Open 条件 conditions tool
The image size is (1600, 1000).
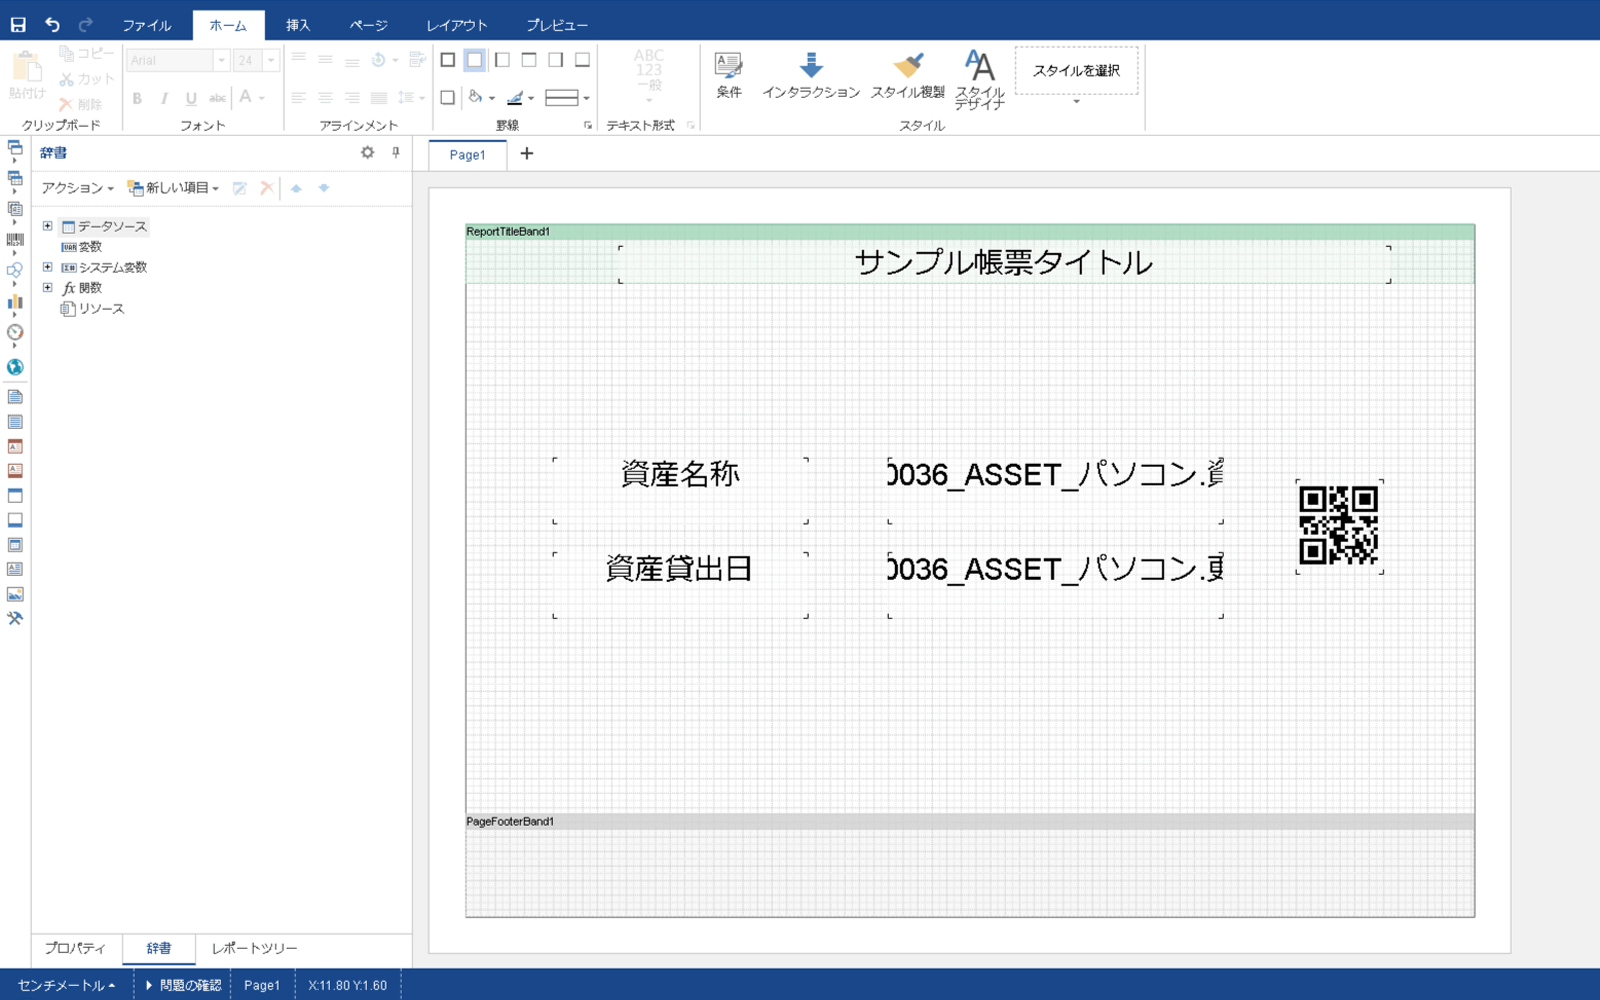(x=729, y=76)
